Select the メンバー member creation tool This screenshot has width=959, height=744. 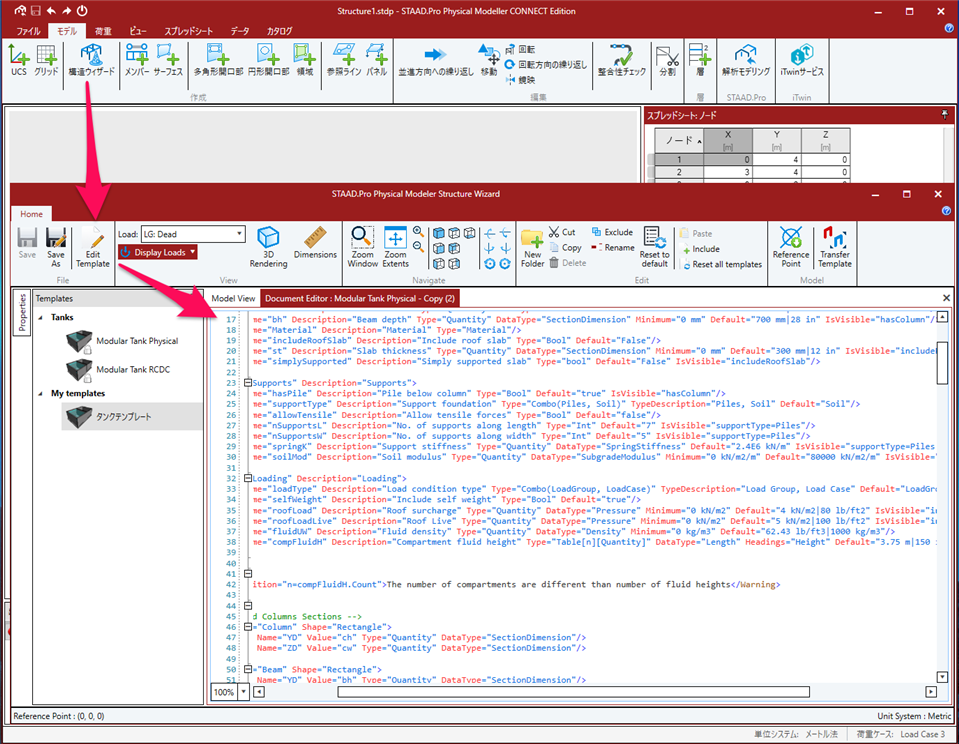(x=137, y=60)
